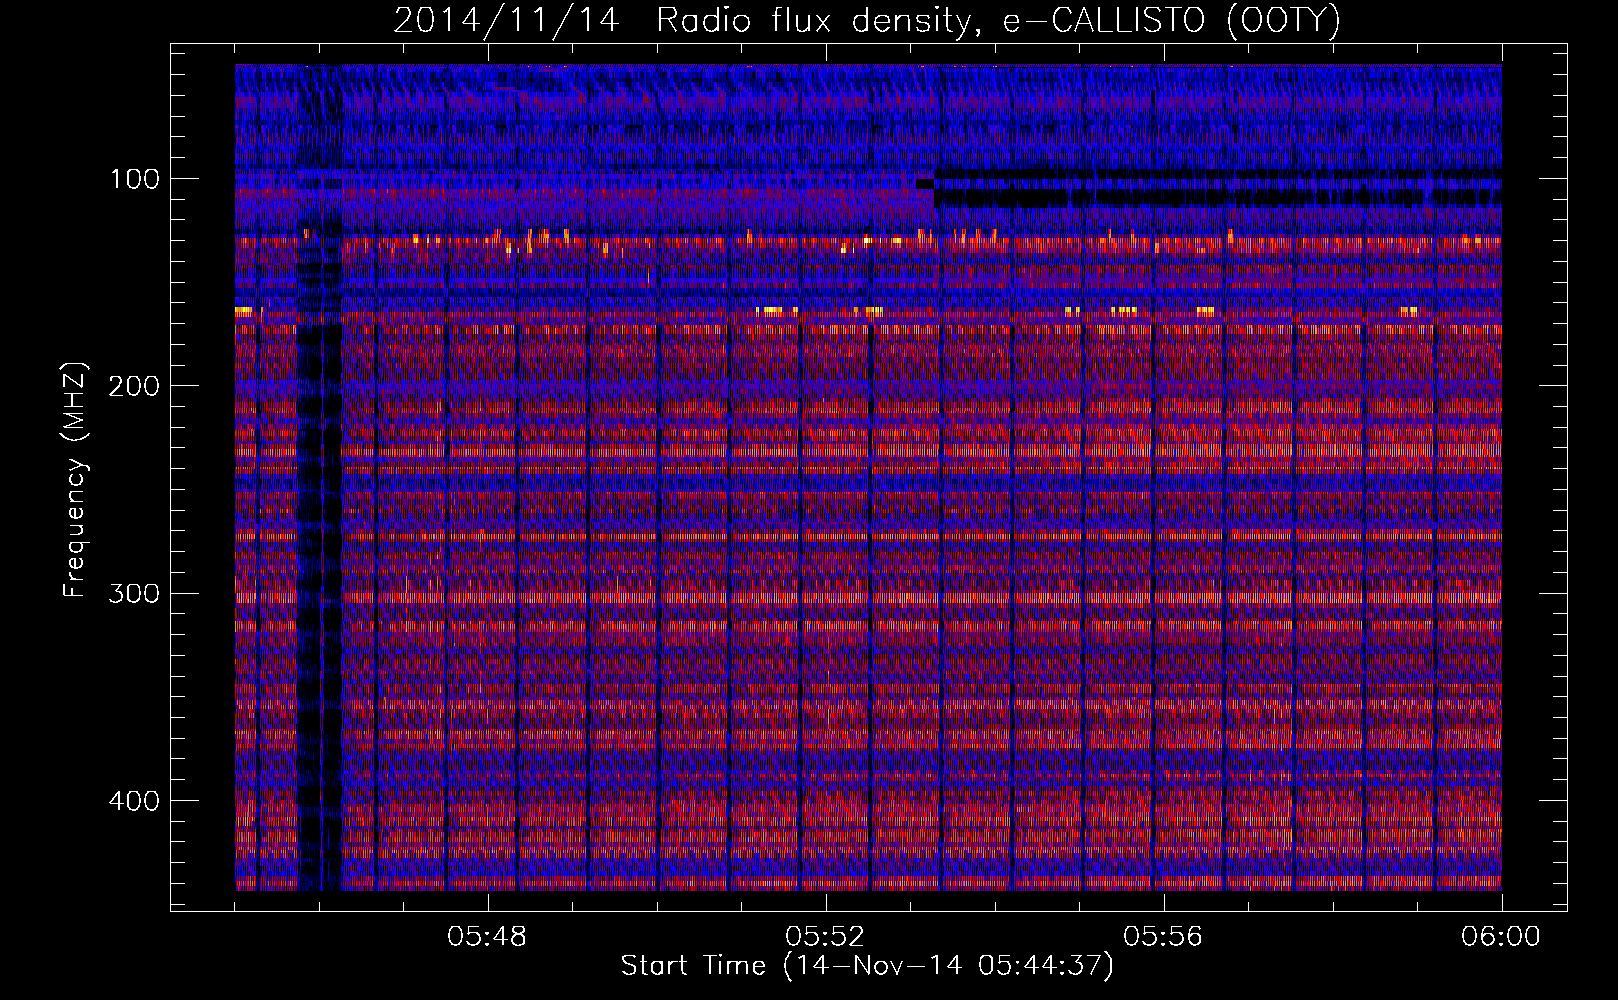Viewport: 1618px width, 1000px height.
Task: Click the 'Start Time (14-Nov-14 05:44:37)' label
Action: click(867, 967)
